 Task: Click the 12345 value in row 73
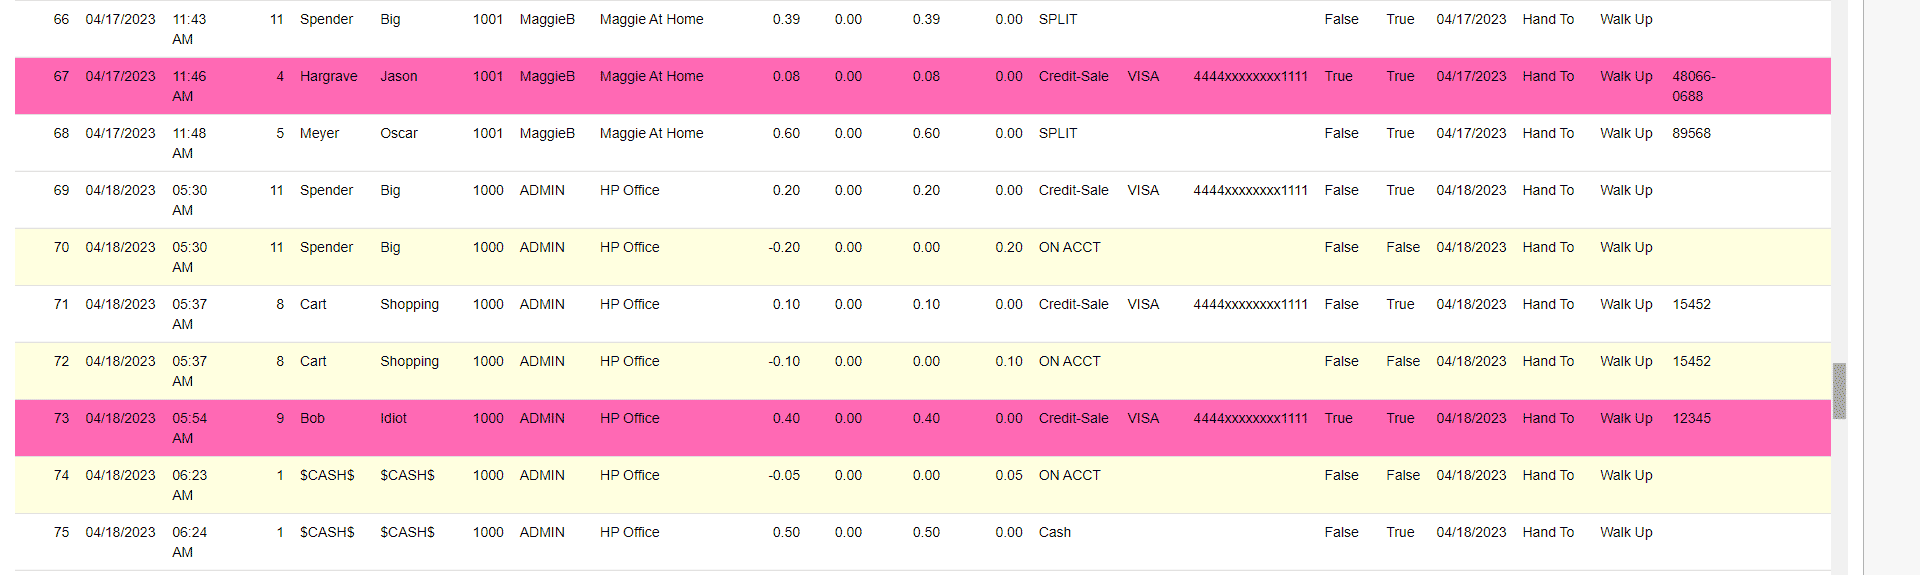coord(1691,418)
